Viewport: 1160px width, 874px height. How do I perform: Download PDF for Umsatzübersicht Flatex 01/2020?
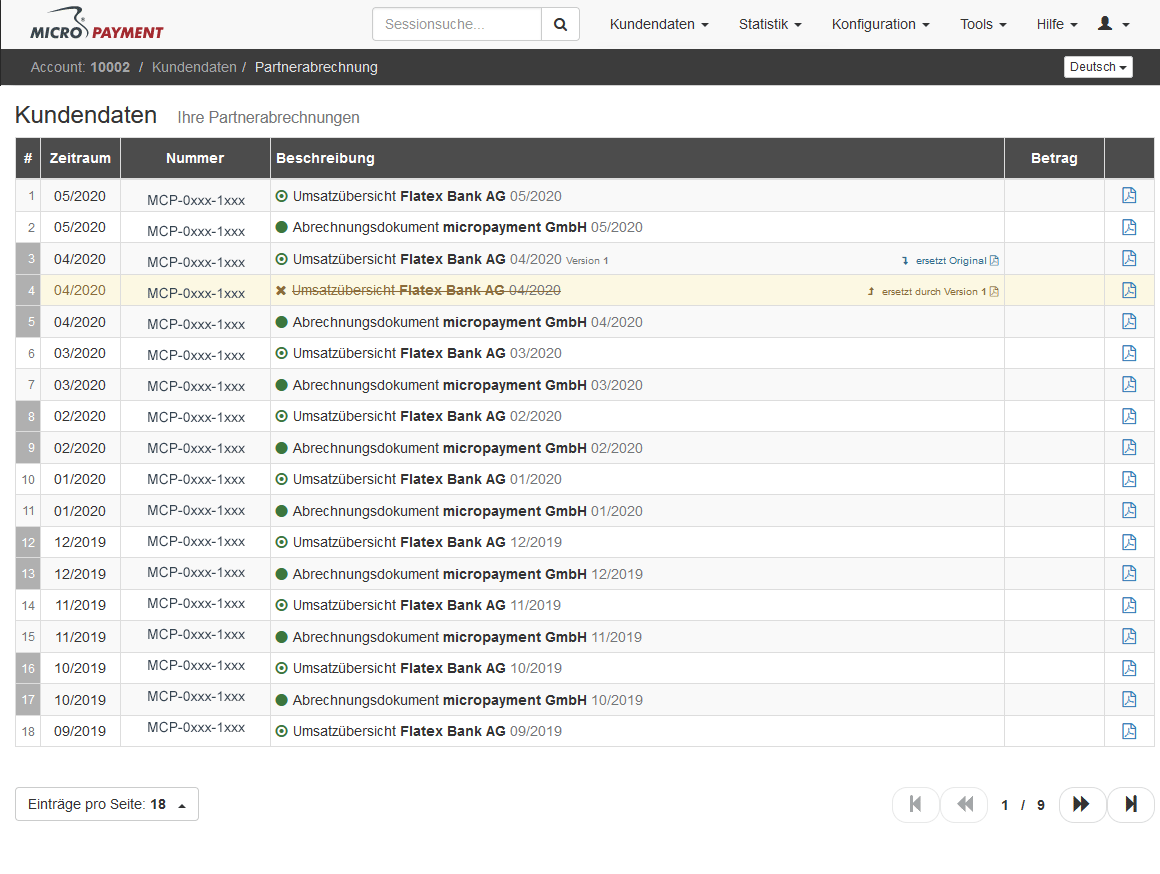click(1129, 479)
